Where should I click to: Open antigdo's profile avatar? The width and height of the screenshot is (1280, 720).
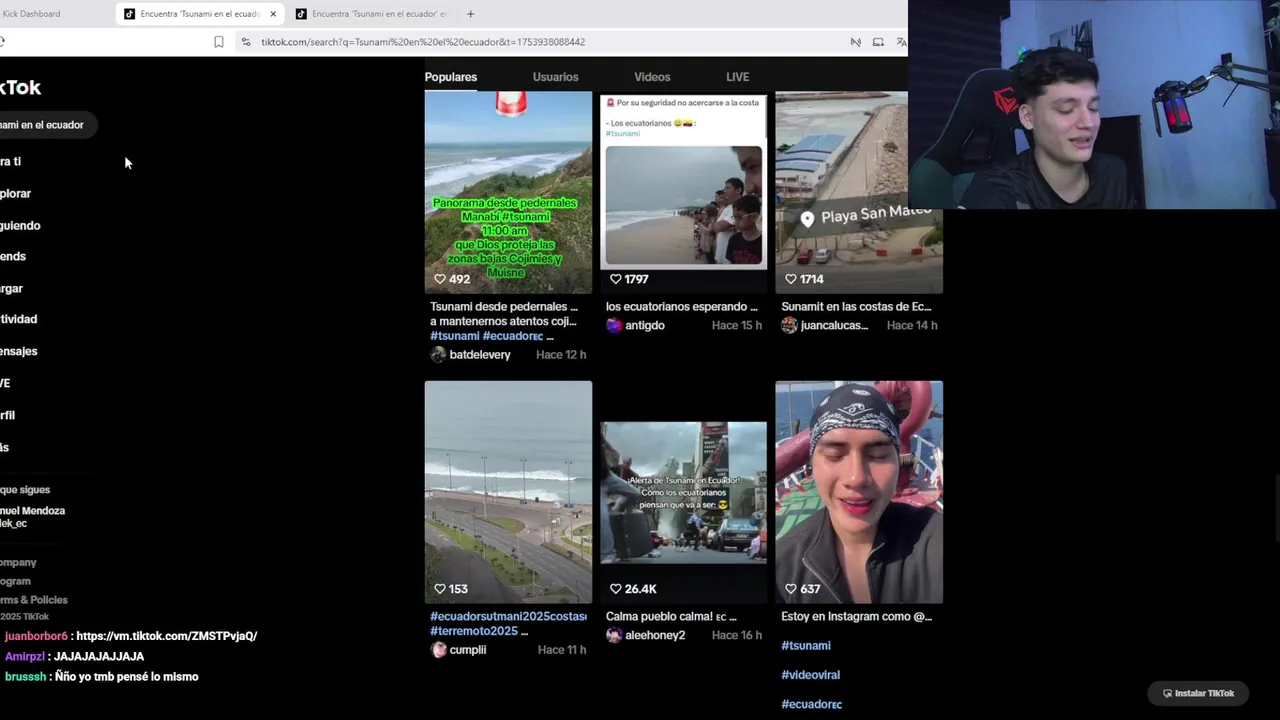click(x=614, y=325)
